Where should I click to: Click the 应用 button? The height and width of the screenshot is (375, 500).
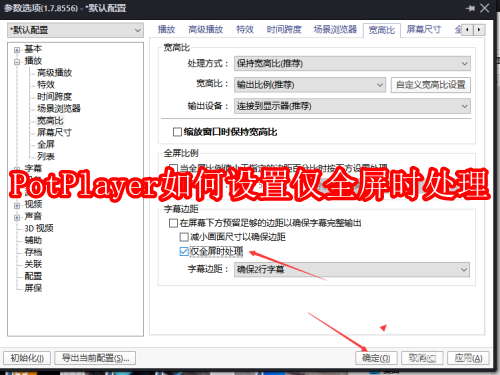click(x=468, y=358)
